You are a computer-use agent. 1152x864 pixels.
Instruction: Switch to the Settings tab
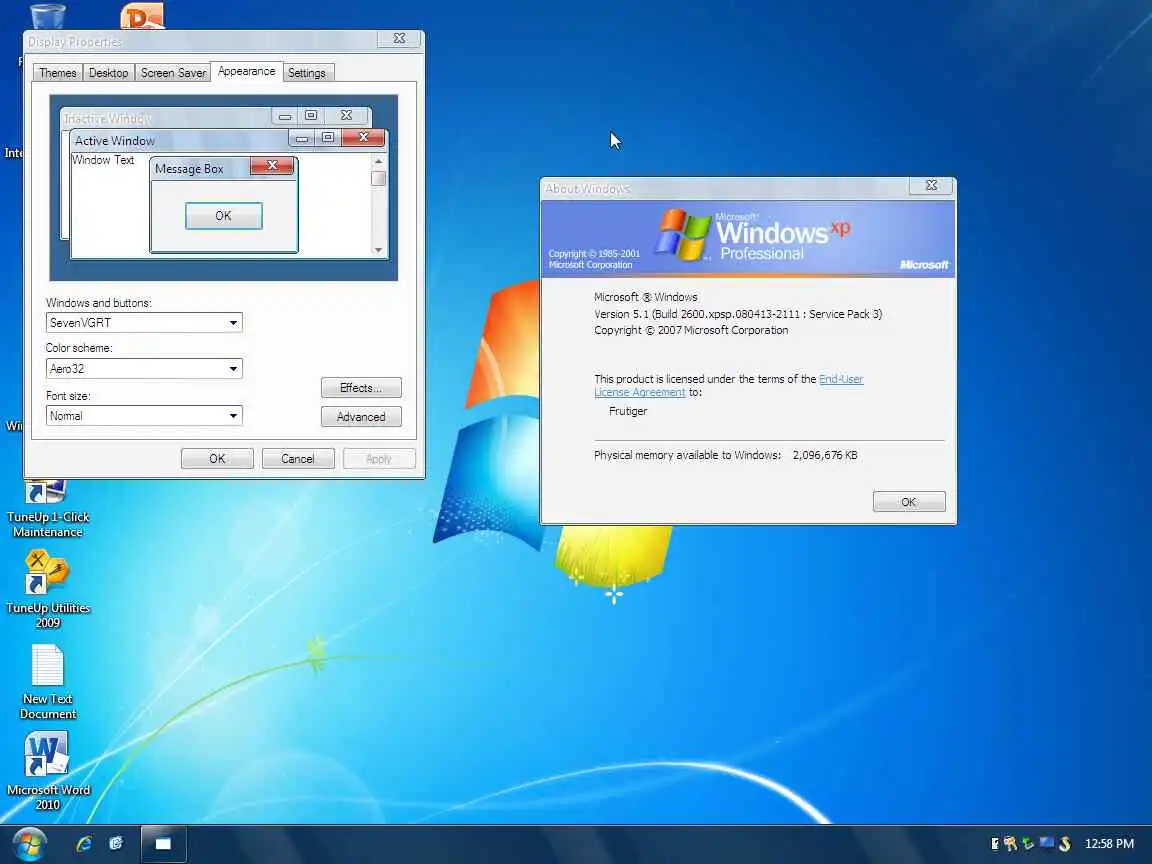[306, 73]
